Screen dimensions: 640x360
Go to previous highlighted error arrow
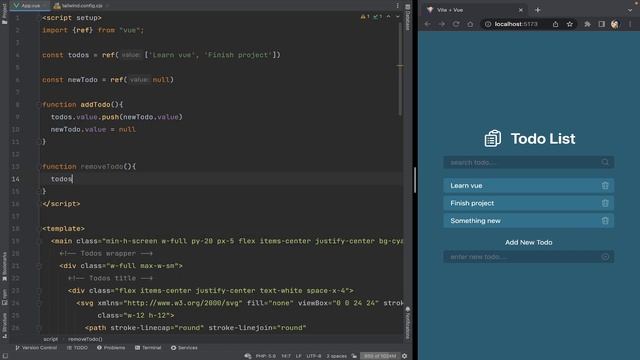[x=389, y=17]
